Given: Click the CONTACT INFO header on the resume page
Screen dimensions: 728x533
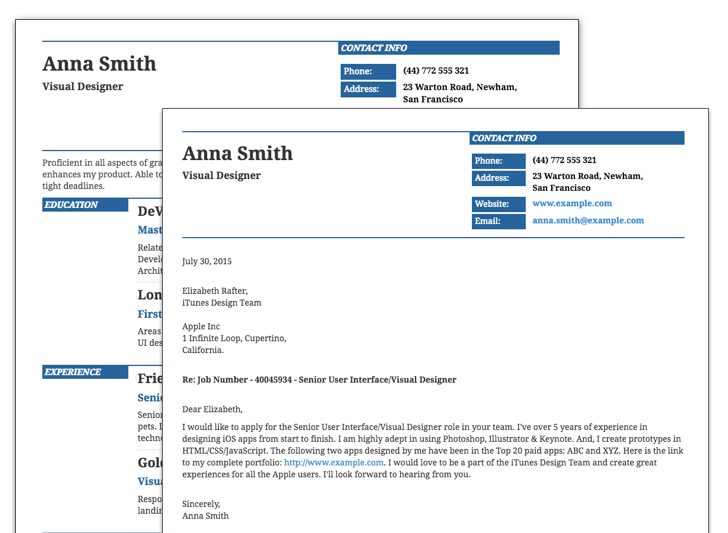Looking at the screenshot, I should point(449,48).
